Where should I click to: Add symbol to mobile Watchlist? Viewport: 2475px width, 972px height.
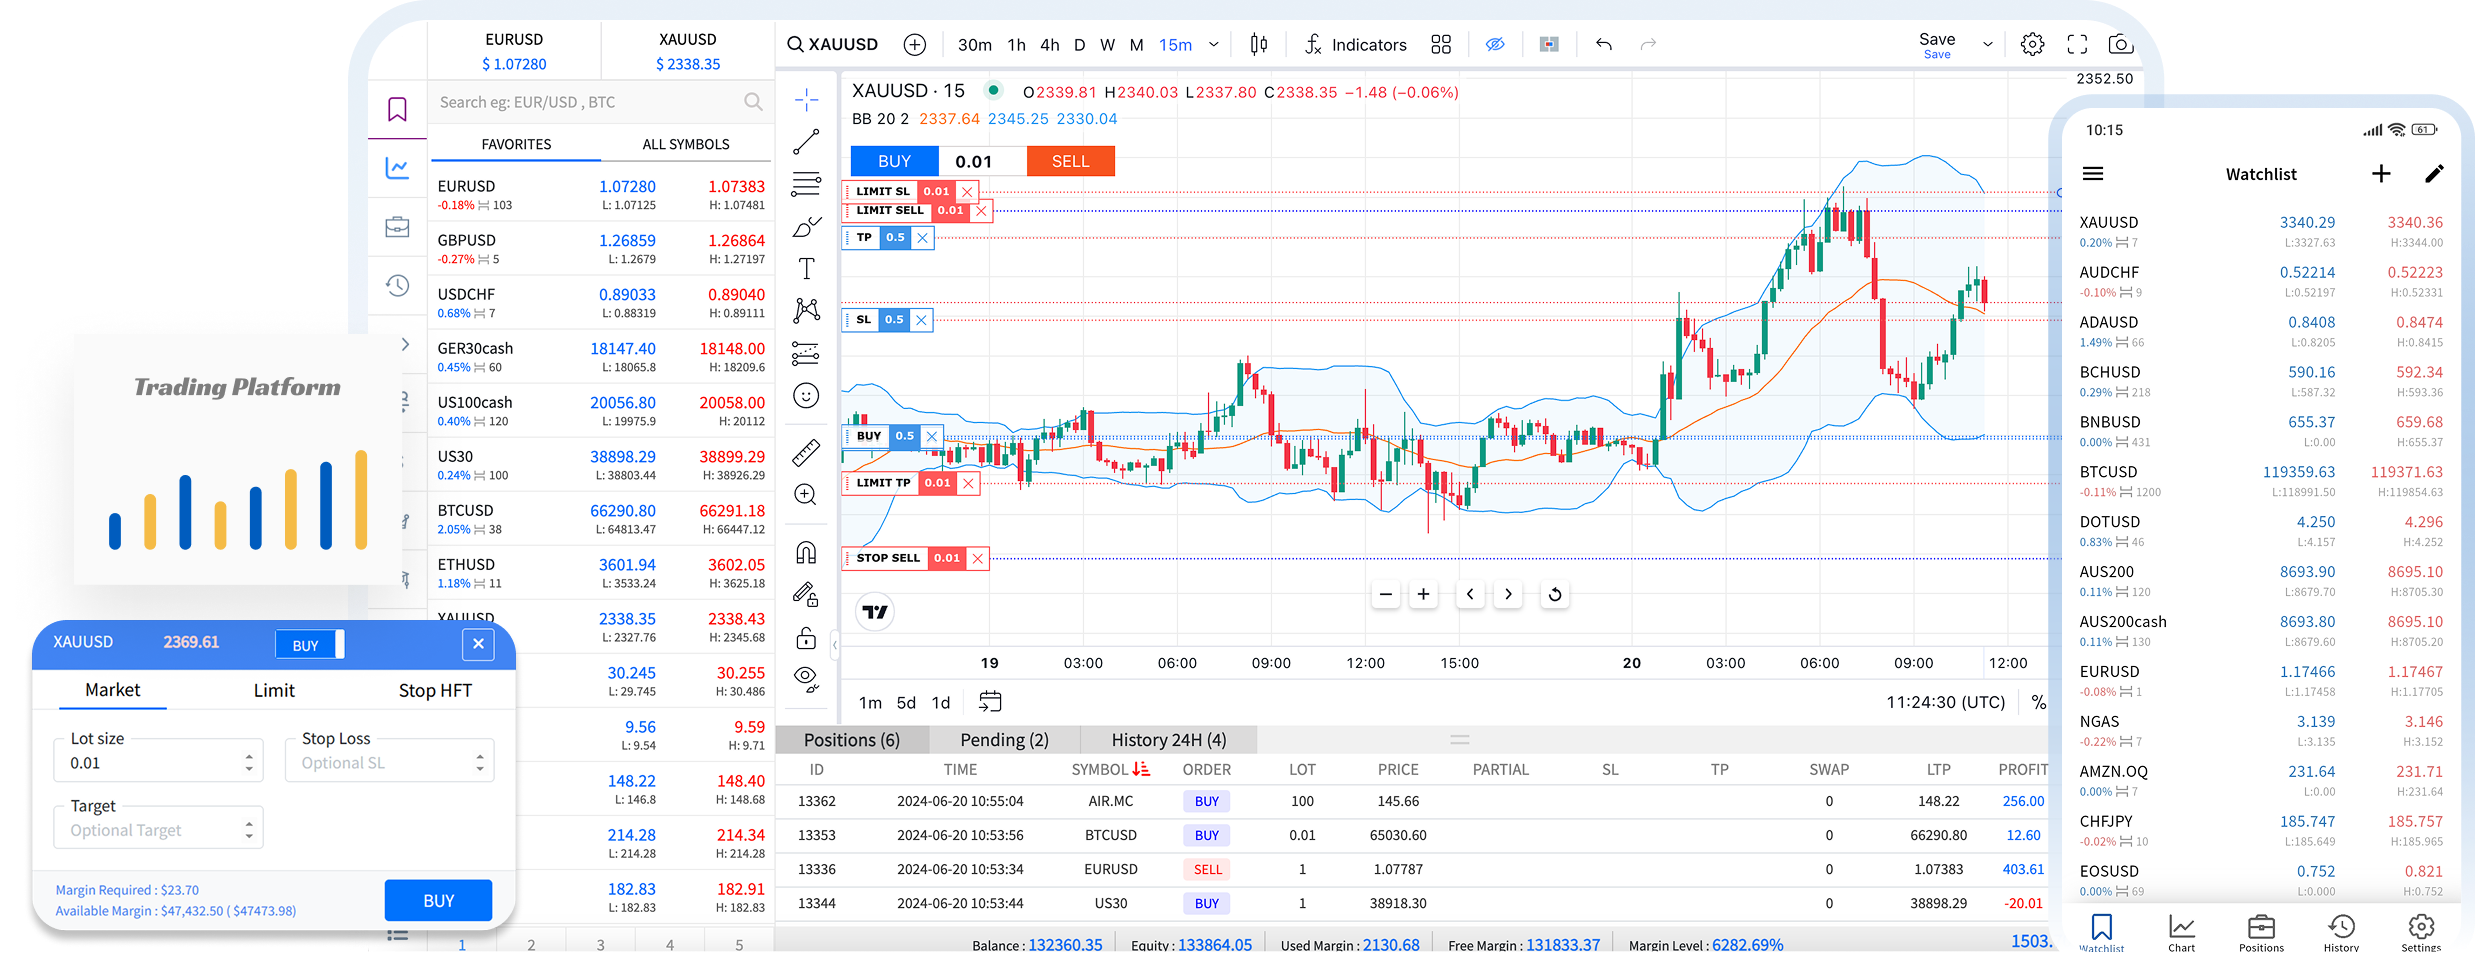(x=2381, y=174)
